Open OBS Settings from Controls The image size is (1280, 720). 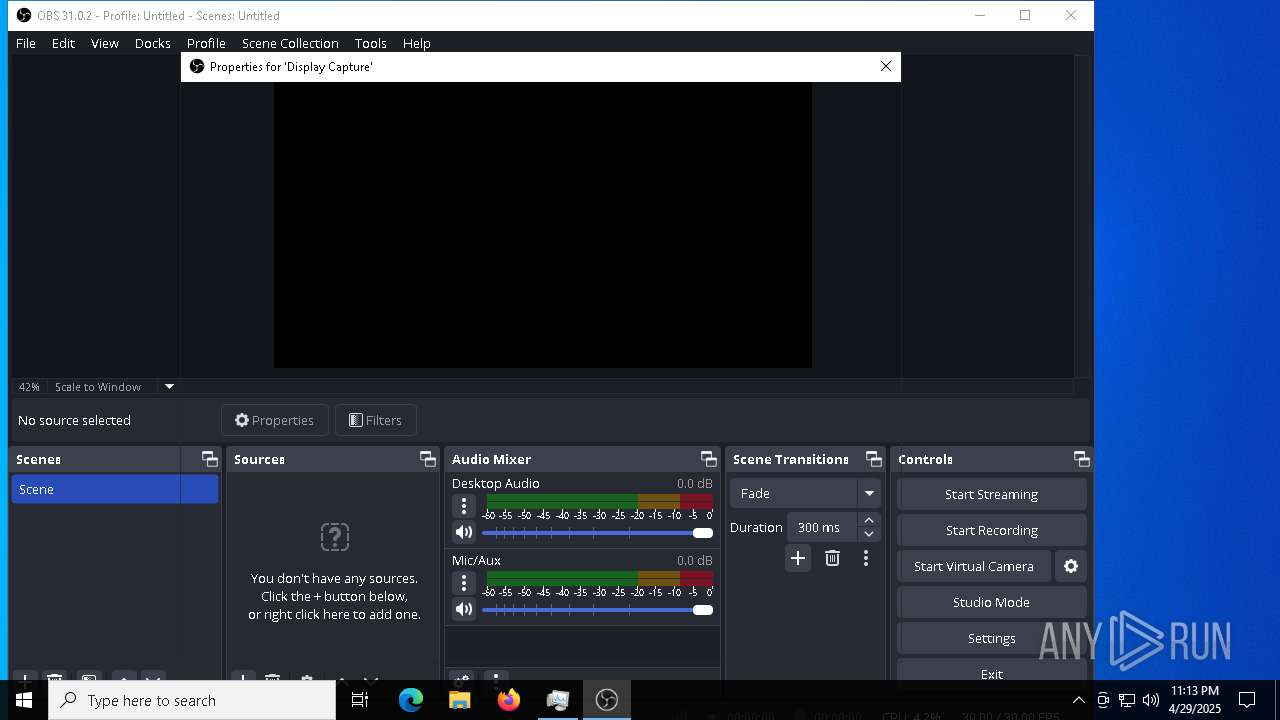991,638
